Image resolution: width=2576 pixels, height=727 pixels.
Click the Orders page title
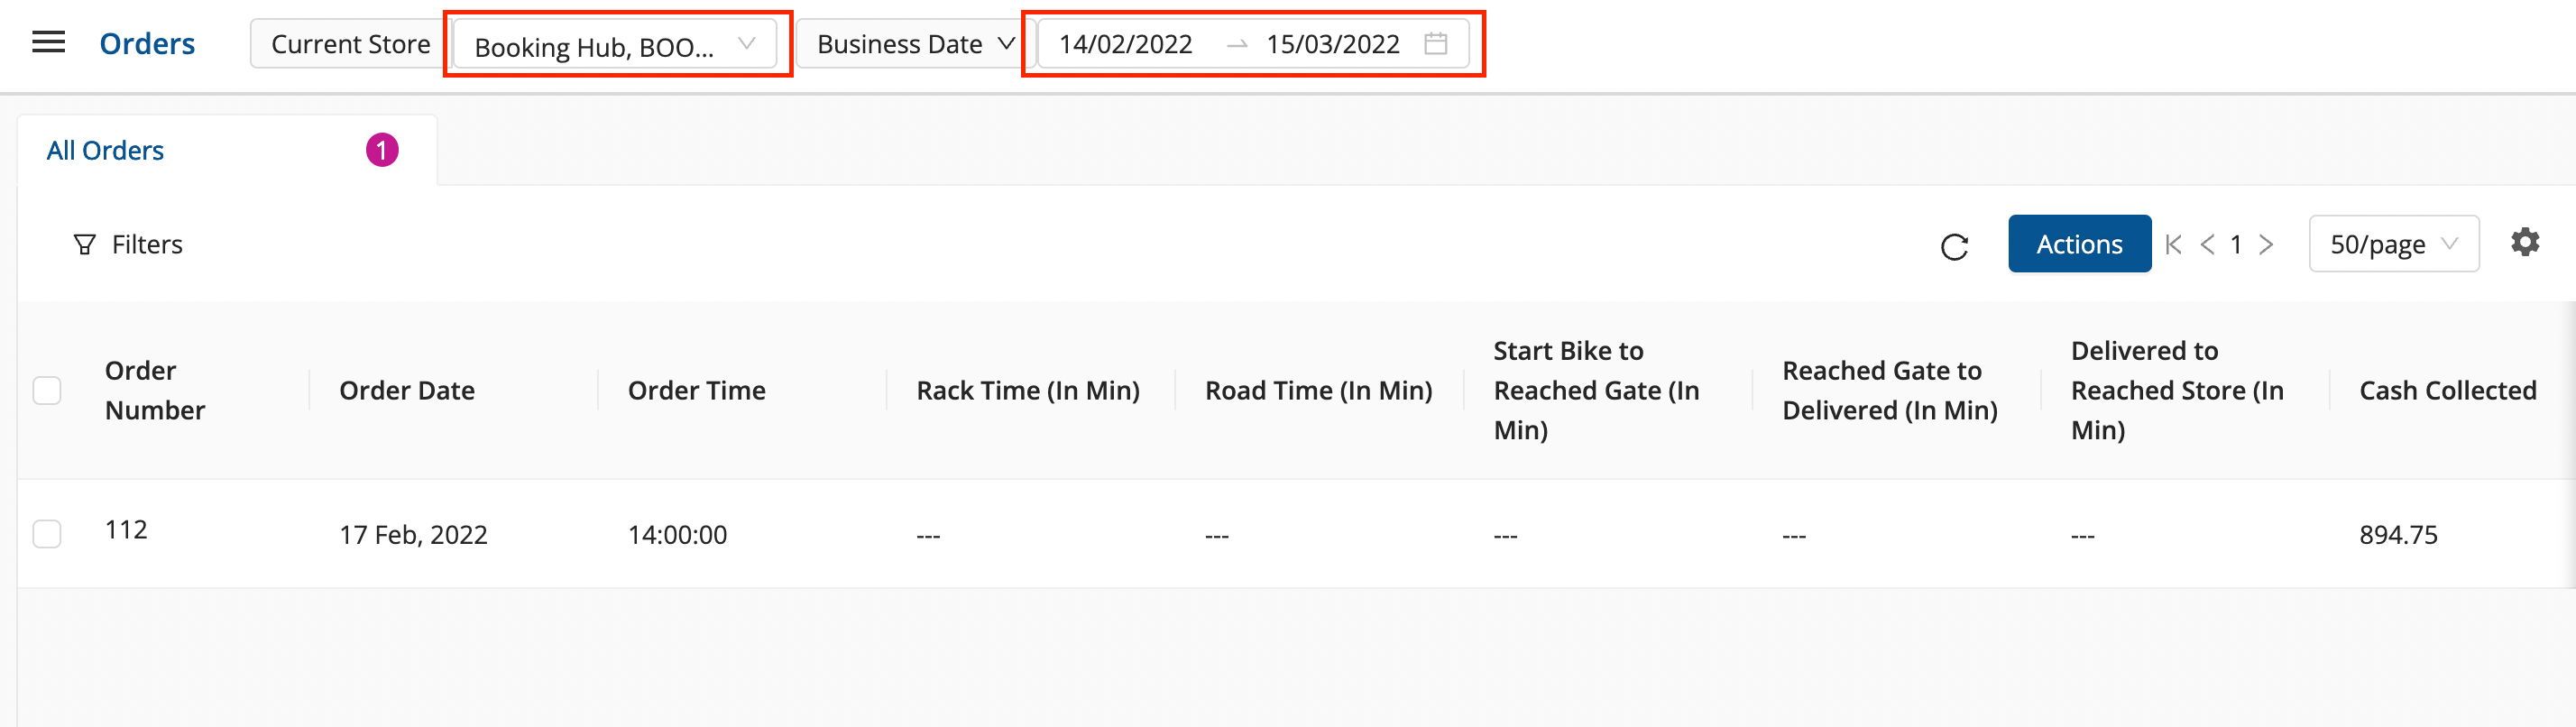click(147, 44)
